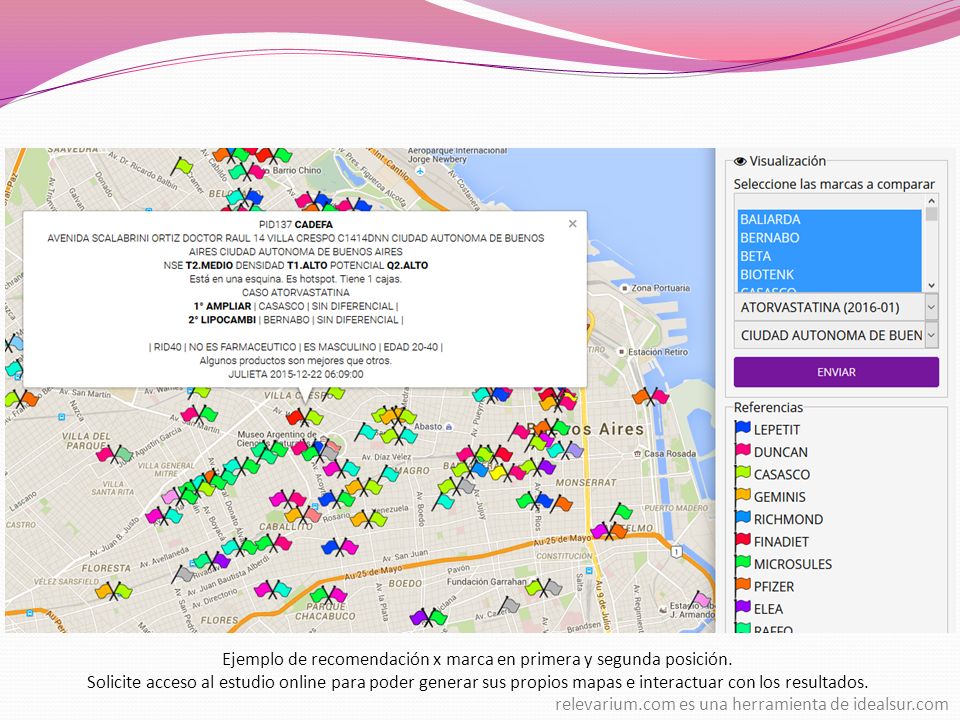Click the Casa Rosada landmark icon
This screenshot has width=960, height=720.
[638, 454]
